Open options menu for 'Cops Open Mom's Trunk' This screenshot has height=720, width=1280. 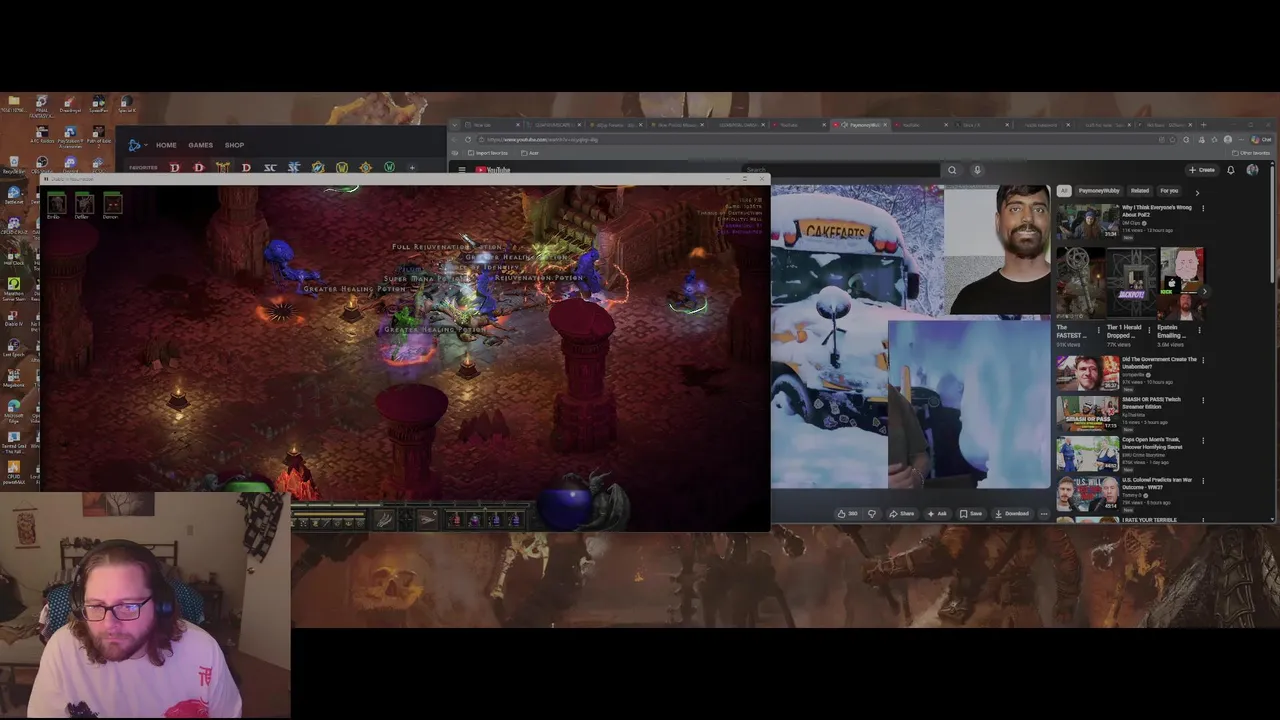pos(1203,440)
